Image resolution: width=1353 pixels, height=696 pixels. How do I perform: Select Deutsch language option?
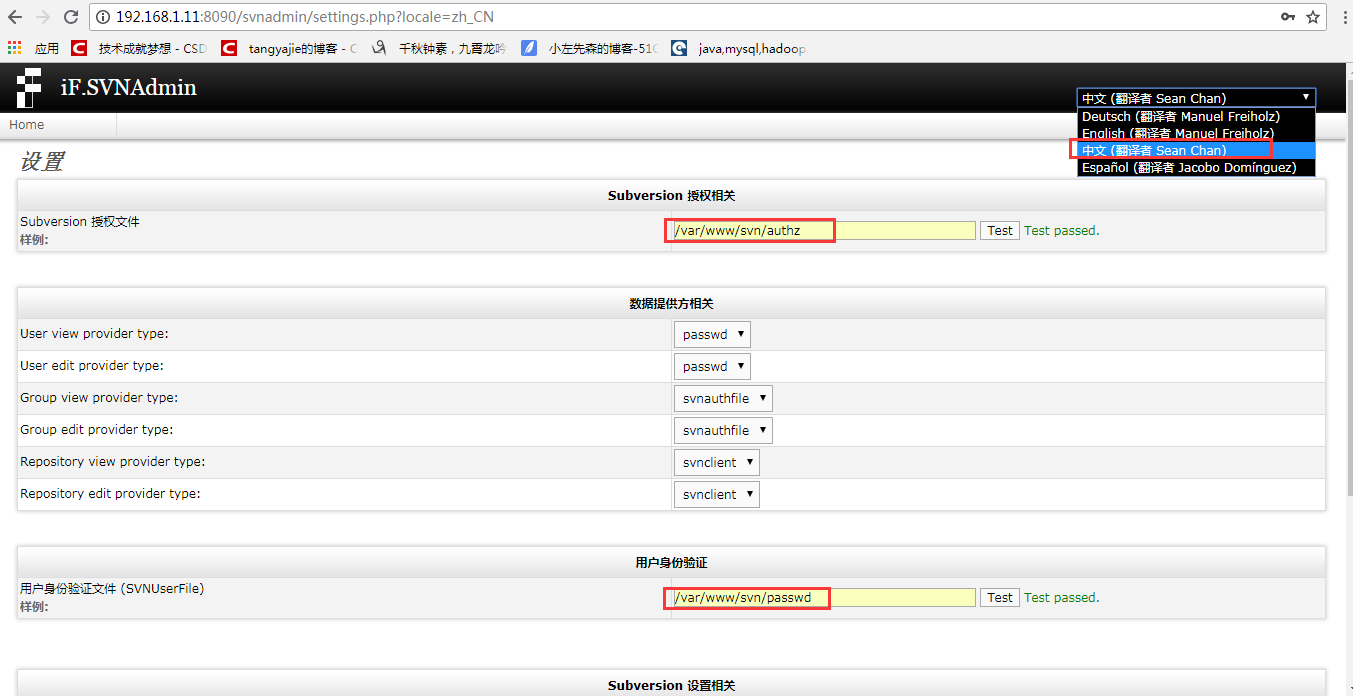[x=1196, y=117]
